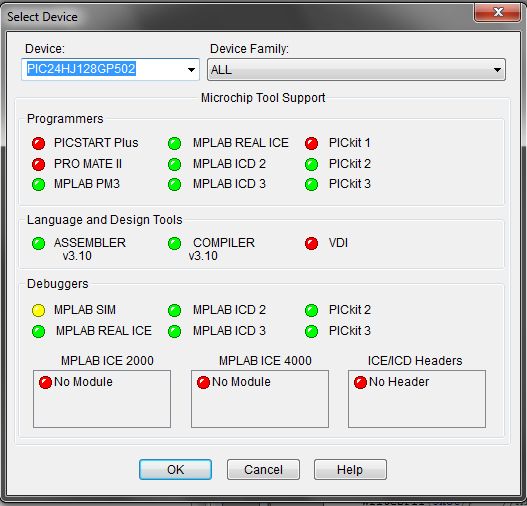Click the green MPLAB ICD 2 debugger indicator
The image size is (527, 506).
point(174,310)
